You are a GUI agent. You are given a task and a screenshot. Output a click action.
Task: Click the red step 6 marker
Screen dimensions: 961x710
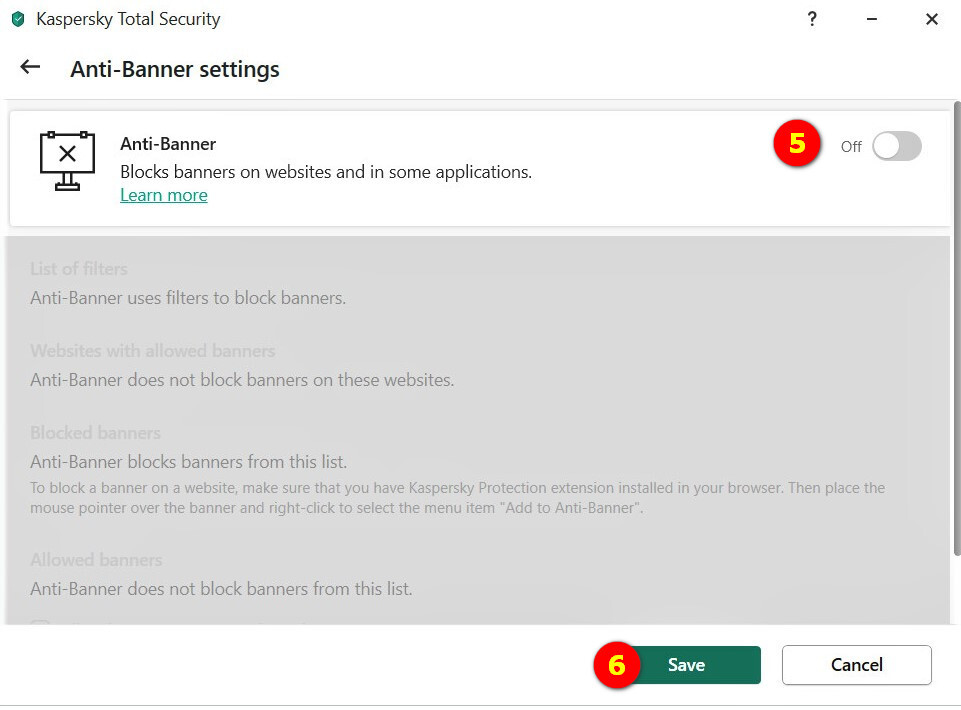[616, 665]
